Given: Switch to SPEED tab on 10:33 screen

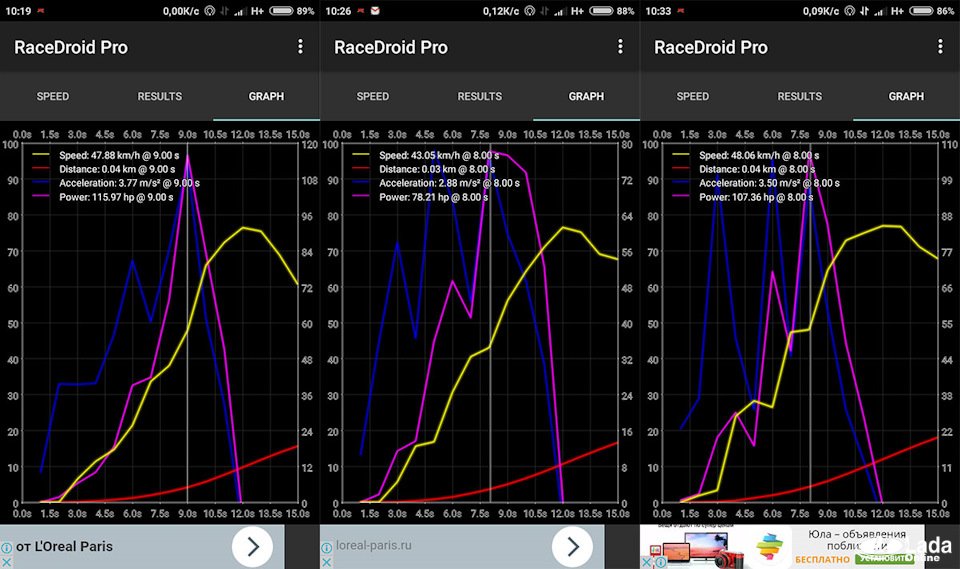Looking at the screenshot, I should pos(693,97).
